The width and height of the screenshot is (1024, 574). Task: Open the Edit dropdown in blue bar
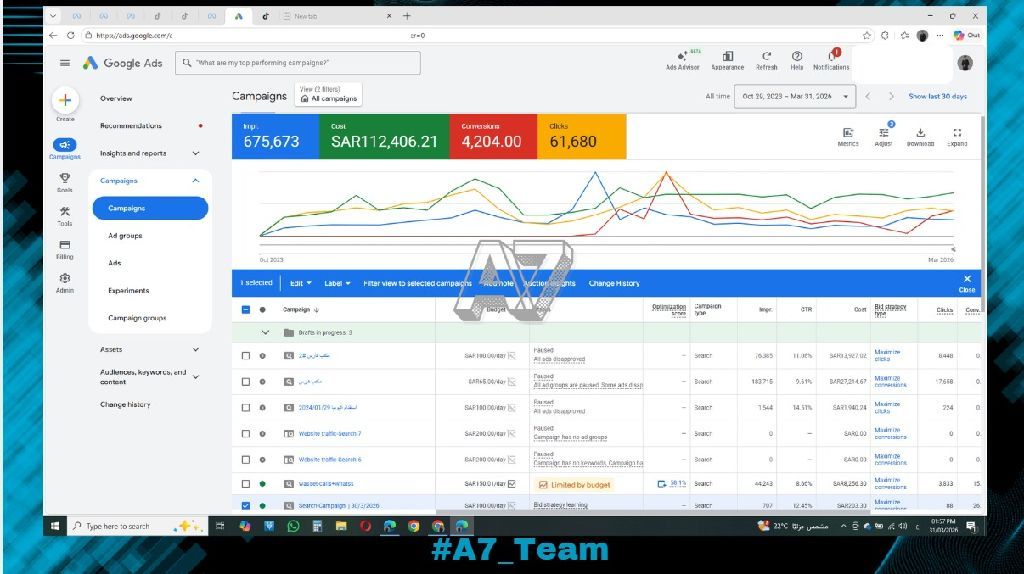point(301,283)
